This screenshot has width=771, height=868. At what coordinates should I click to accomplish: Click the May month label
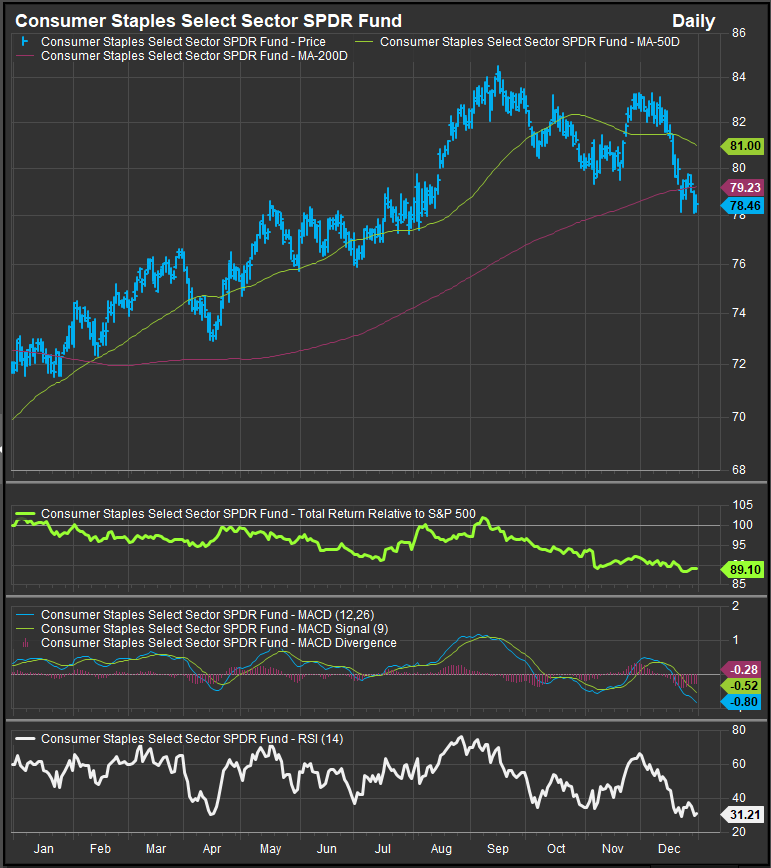tap(271, 849)
